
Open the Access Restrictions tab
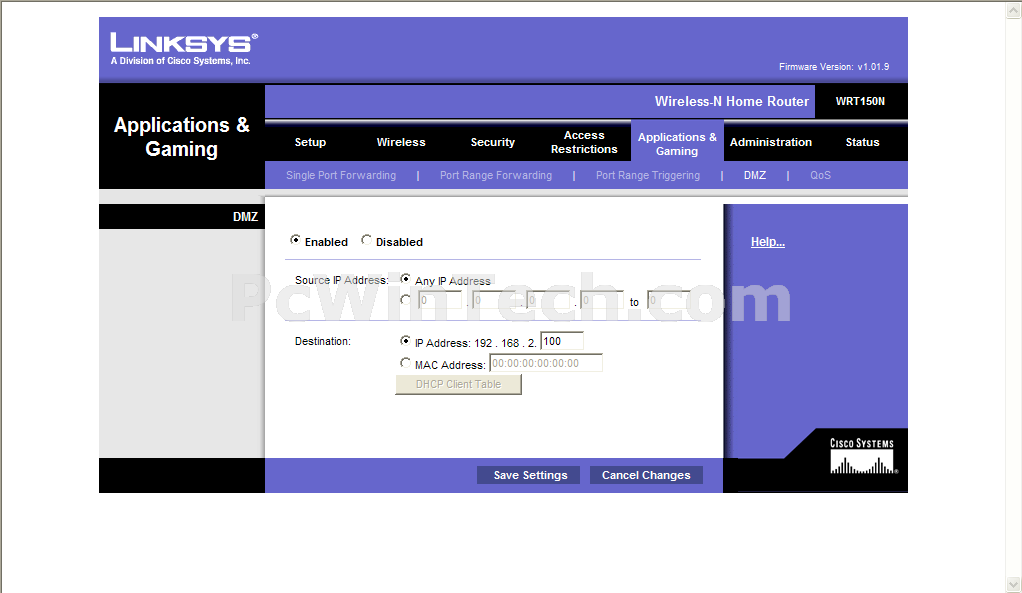coord(584,142)
